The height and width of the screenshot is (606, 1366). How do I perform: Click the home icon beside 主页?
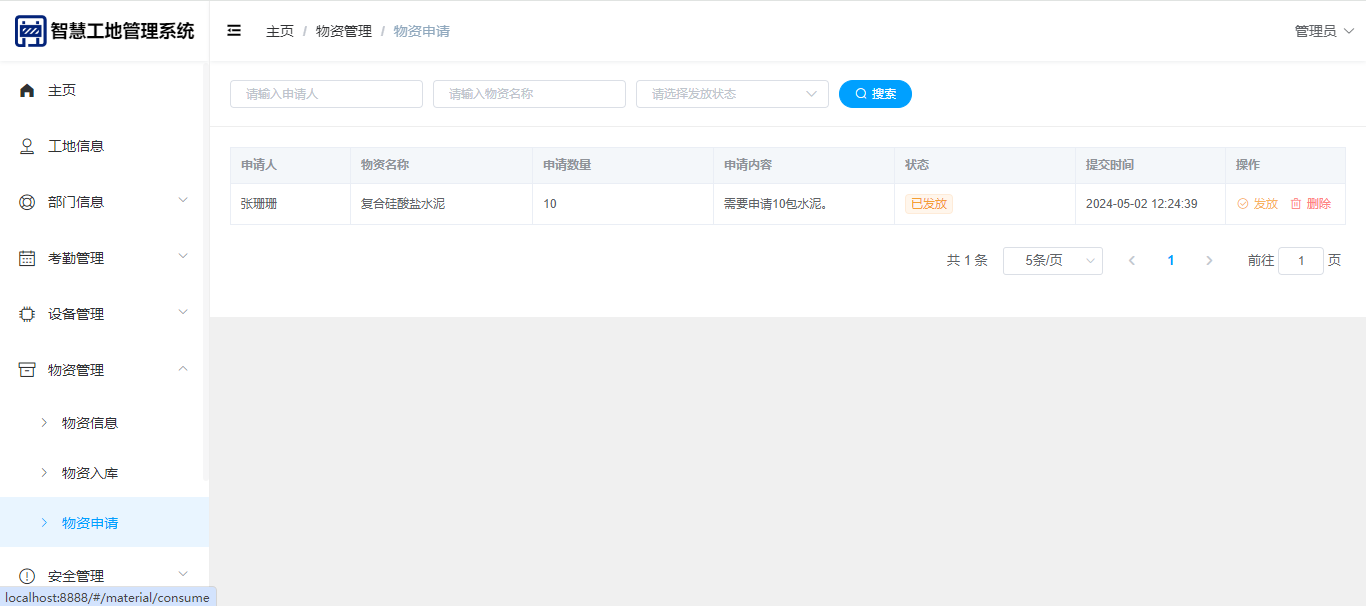click(27, 90)
